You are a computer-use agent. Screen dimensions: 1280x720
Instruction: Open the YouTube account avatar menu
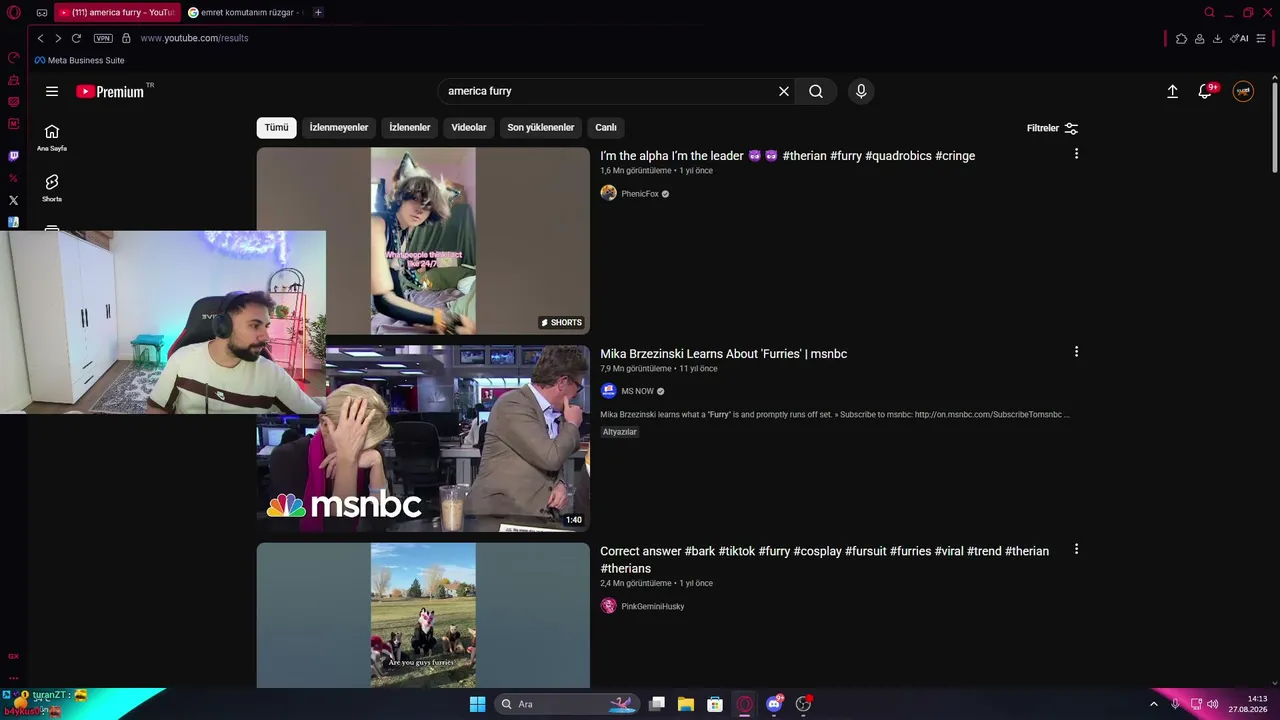(x=1243, y=91)
